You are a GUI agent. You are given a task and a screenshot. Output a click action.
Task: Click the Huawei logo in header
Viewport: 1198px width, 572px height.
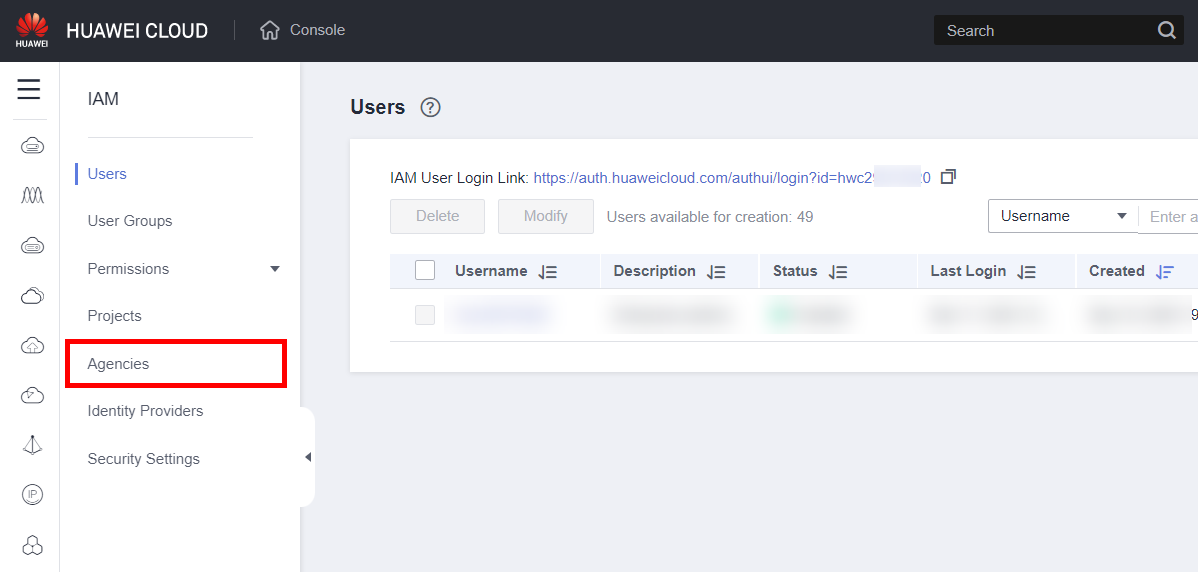(x=32, y=30)
